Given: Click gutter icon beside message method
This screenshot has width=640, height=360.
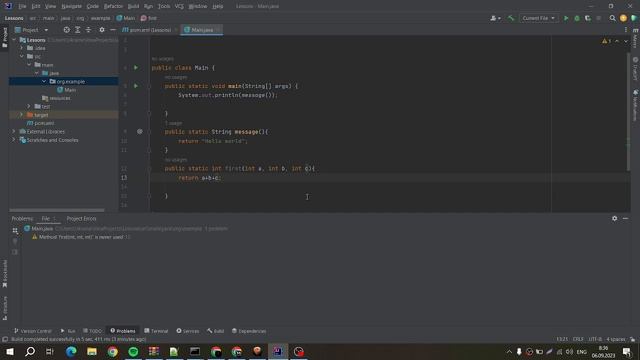Looking at the screenshot, I should 140,131.
